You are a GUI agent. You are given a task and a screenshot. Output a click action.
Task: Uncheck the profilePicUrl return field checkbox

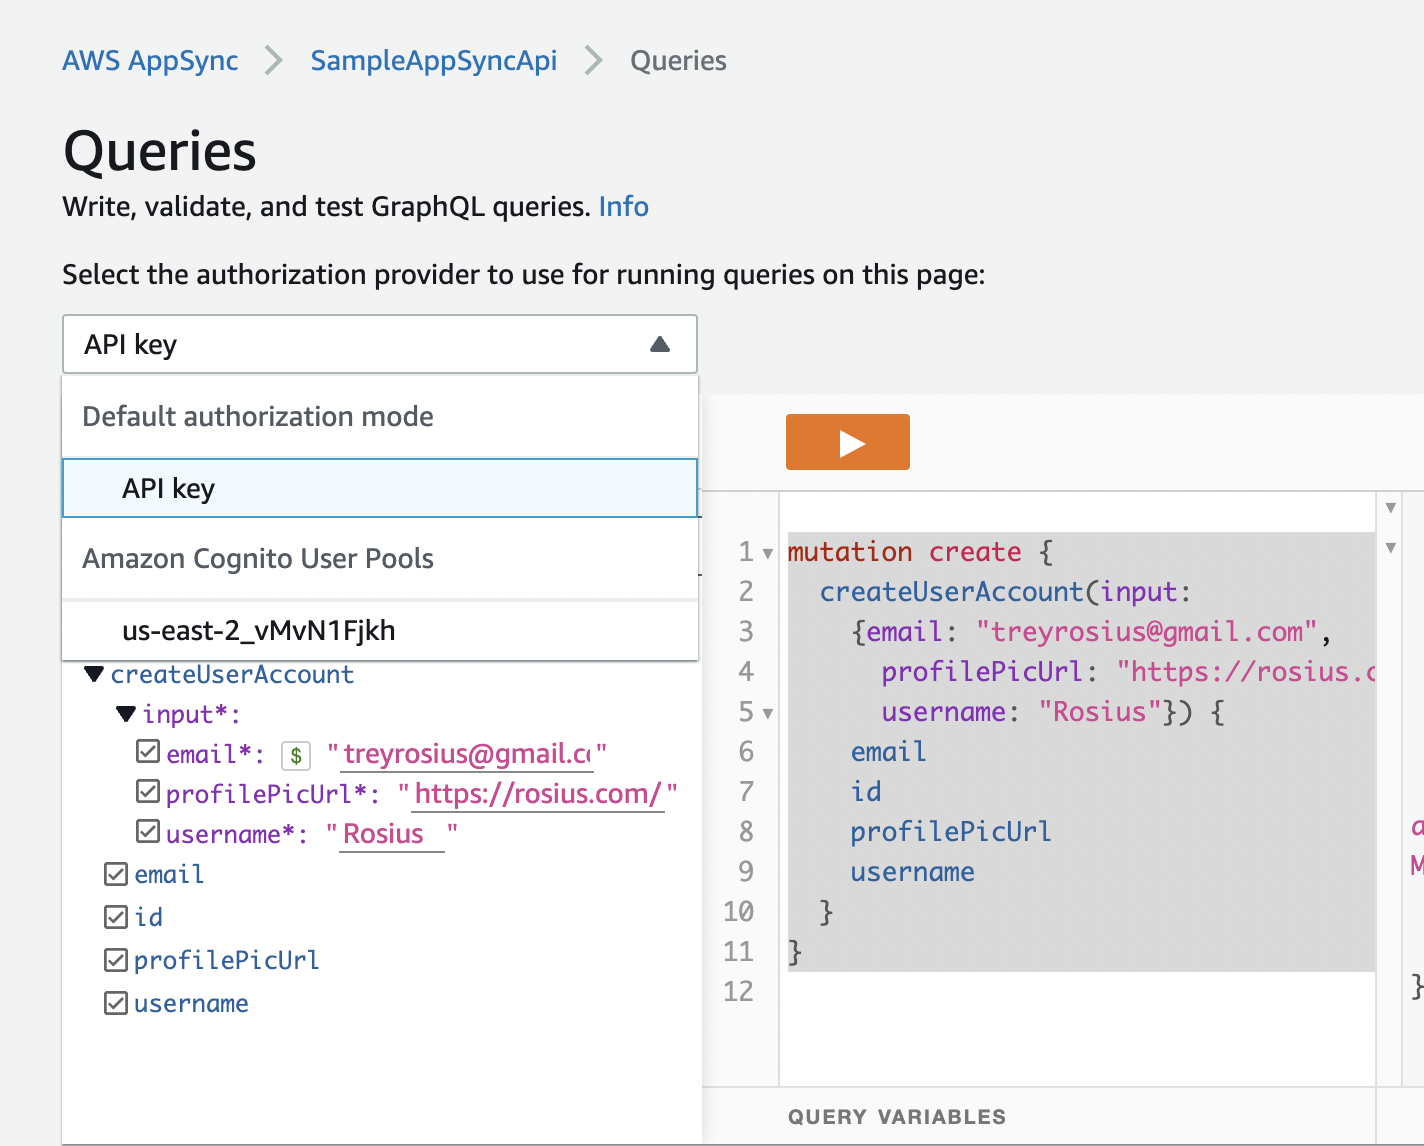coord(116,961)
